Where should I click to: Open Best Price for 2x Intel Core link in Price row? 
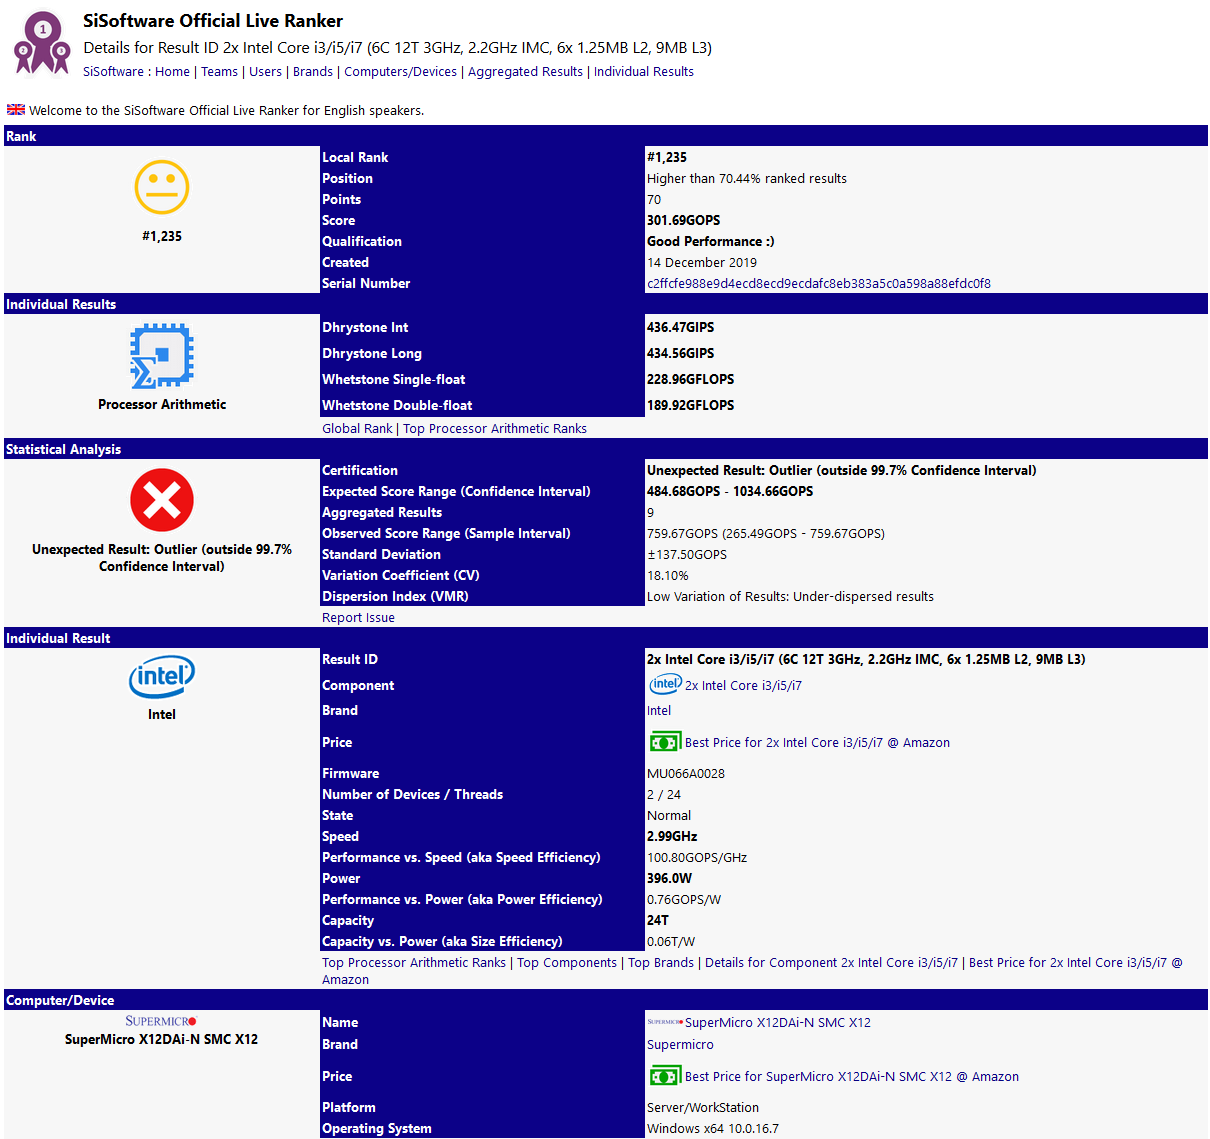click(x=817, y=743)
